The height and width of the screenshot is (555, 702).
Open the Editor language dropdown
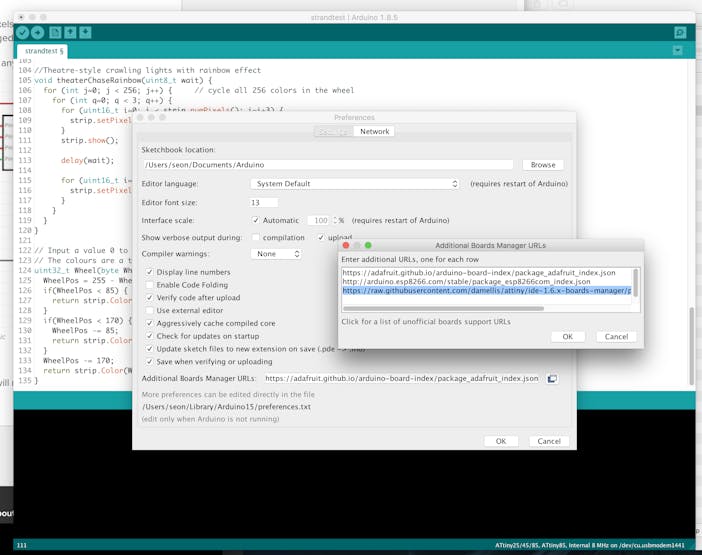click(x=355, y=184)
